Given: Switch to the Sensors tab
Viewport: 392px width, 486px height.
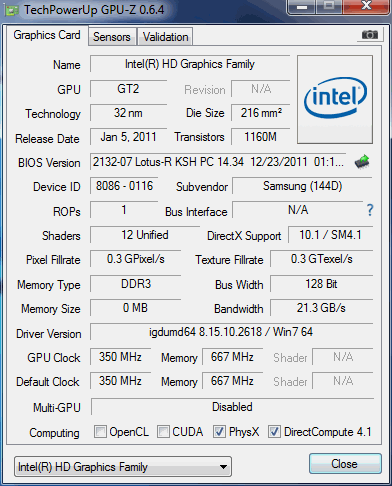Looking at the screenshot, I should [112, 37].
